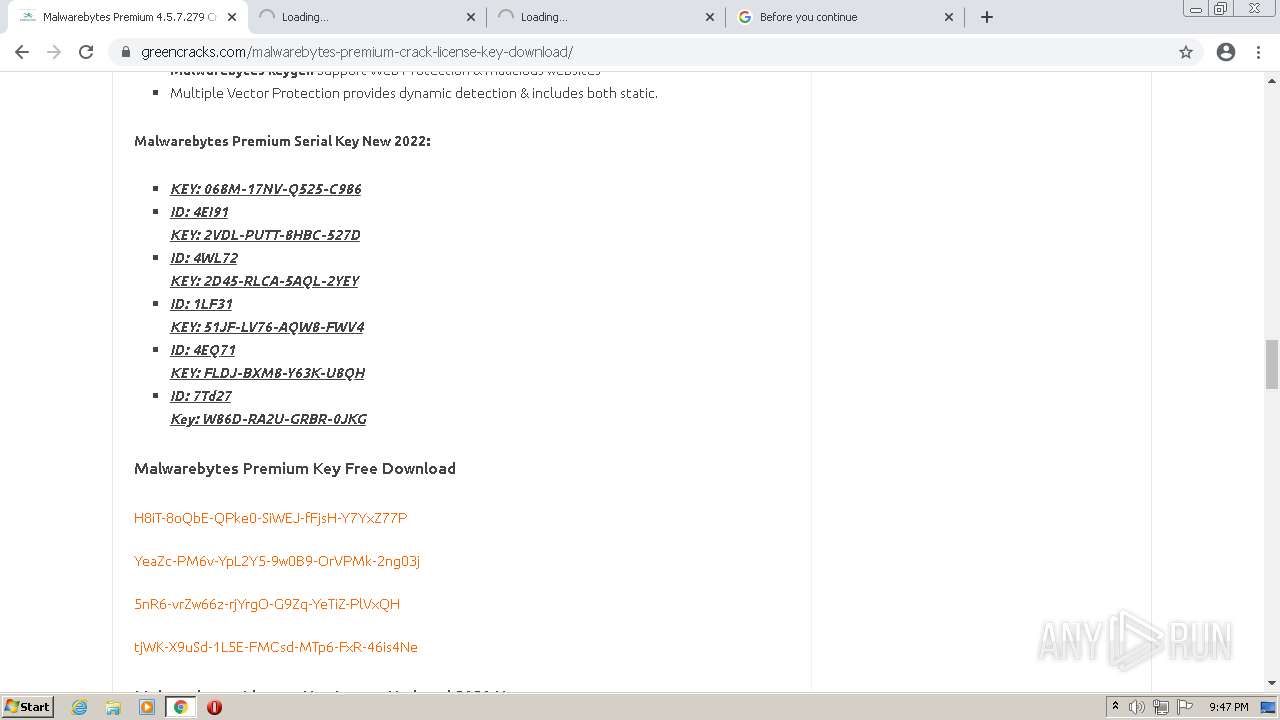Click ID: 7Td27 text

[201, 396]
